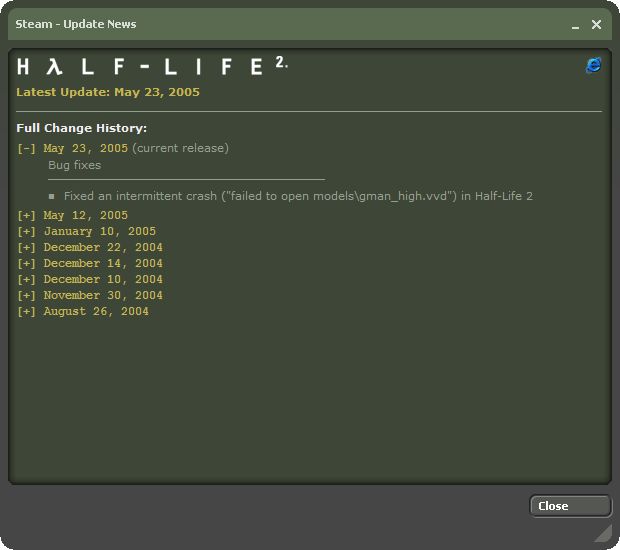
Task: Click the May 12, 2005 date link
Action: (x=86, y=215)
